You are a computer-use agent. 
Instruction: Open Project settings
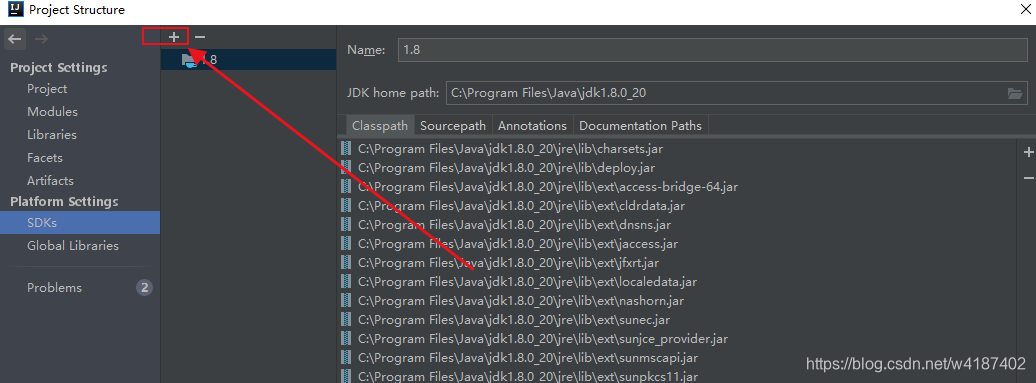pyautogui.click(x=47, y=88)
